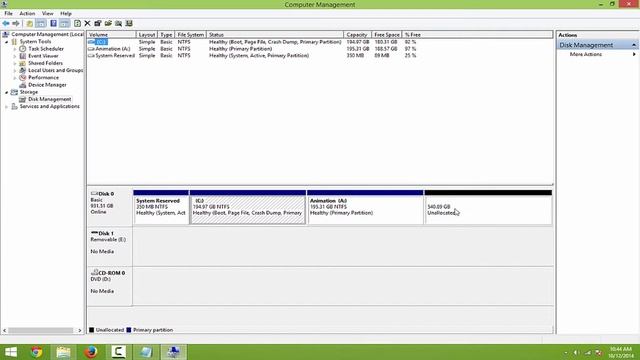
Task: Click the Computer Management taskbar icon
Action: click(173, 352)
